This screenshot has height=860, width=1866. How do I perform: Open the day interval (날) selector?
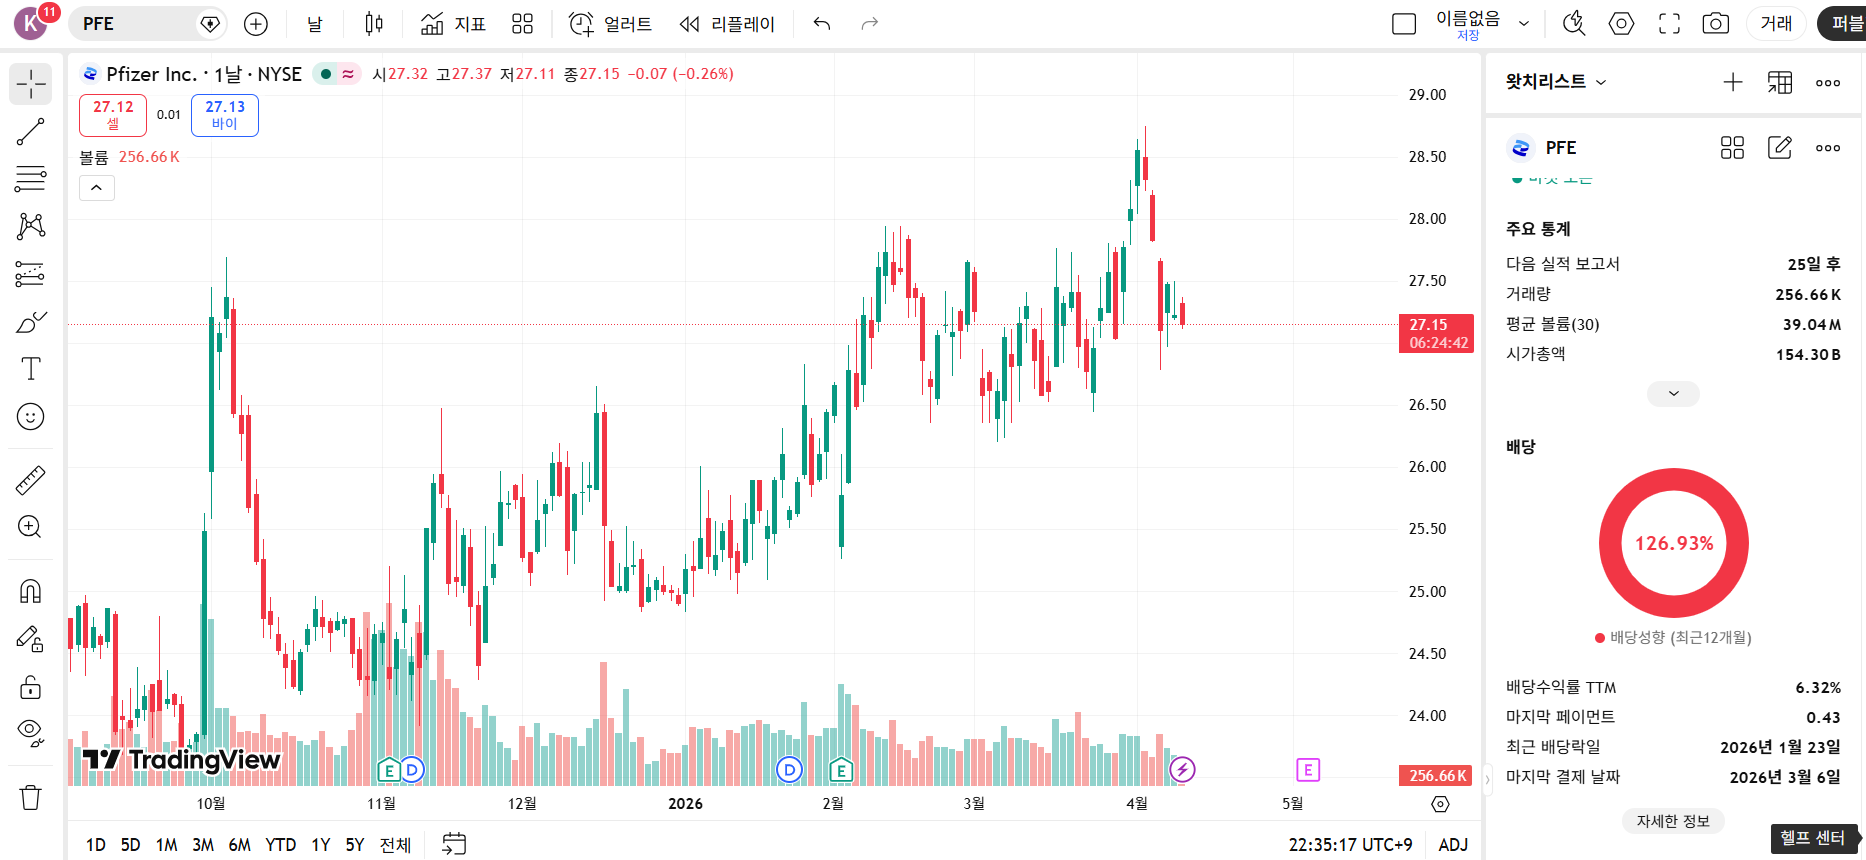pyautogui.click(x=315, y=24)
